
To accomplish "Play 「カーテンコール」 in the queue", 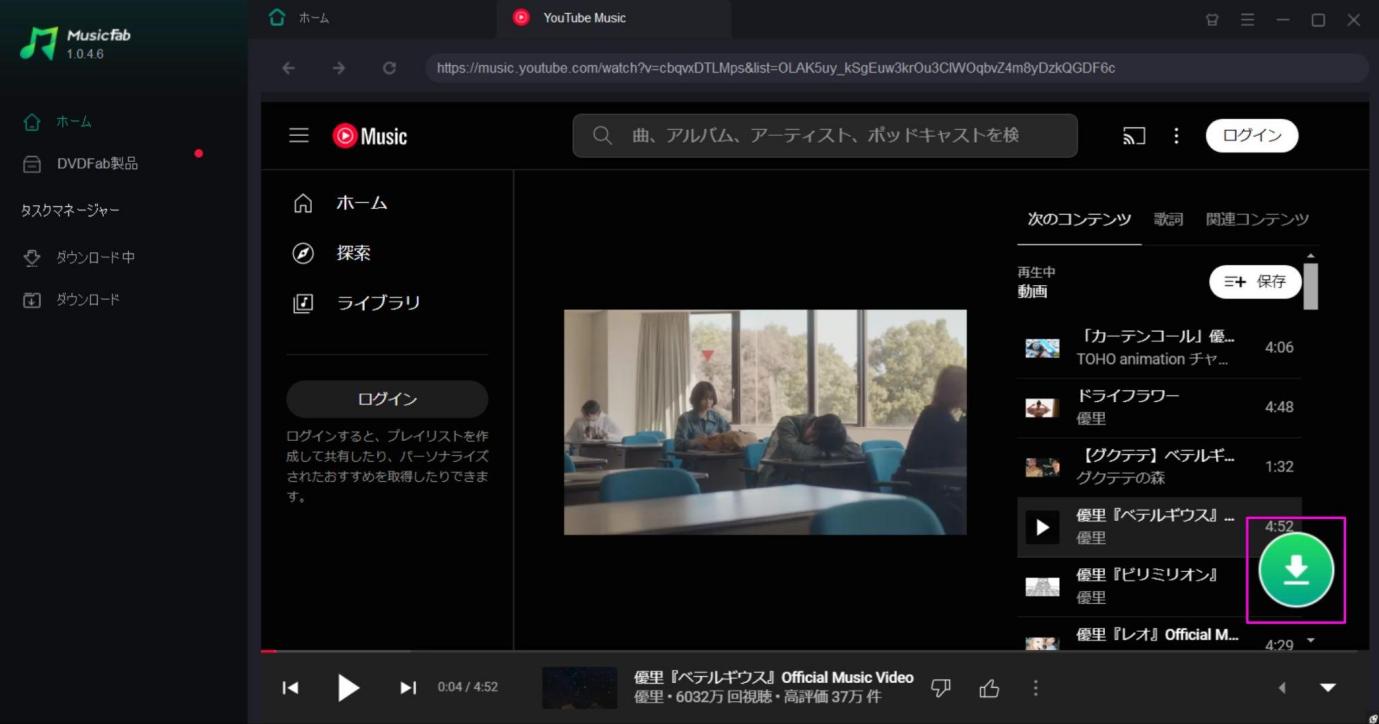I will point(1159,347).
